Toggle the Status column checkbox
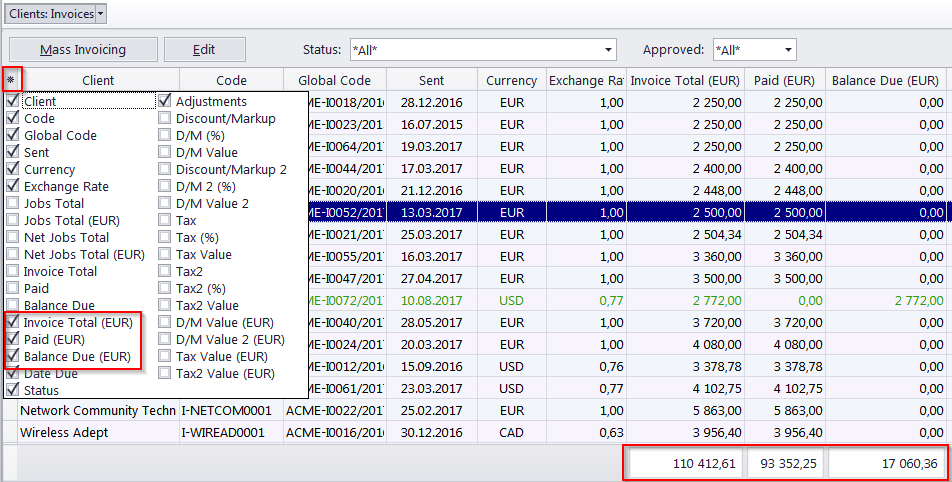The image size is (952, 482). click(12, 390)
